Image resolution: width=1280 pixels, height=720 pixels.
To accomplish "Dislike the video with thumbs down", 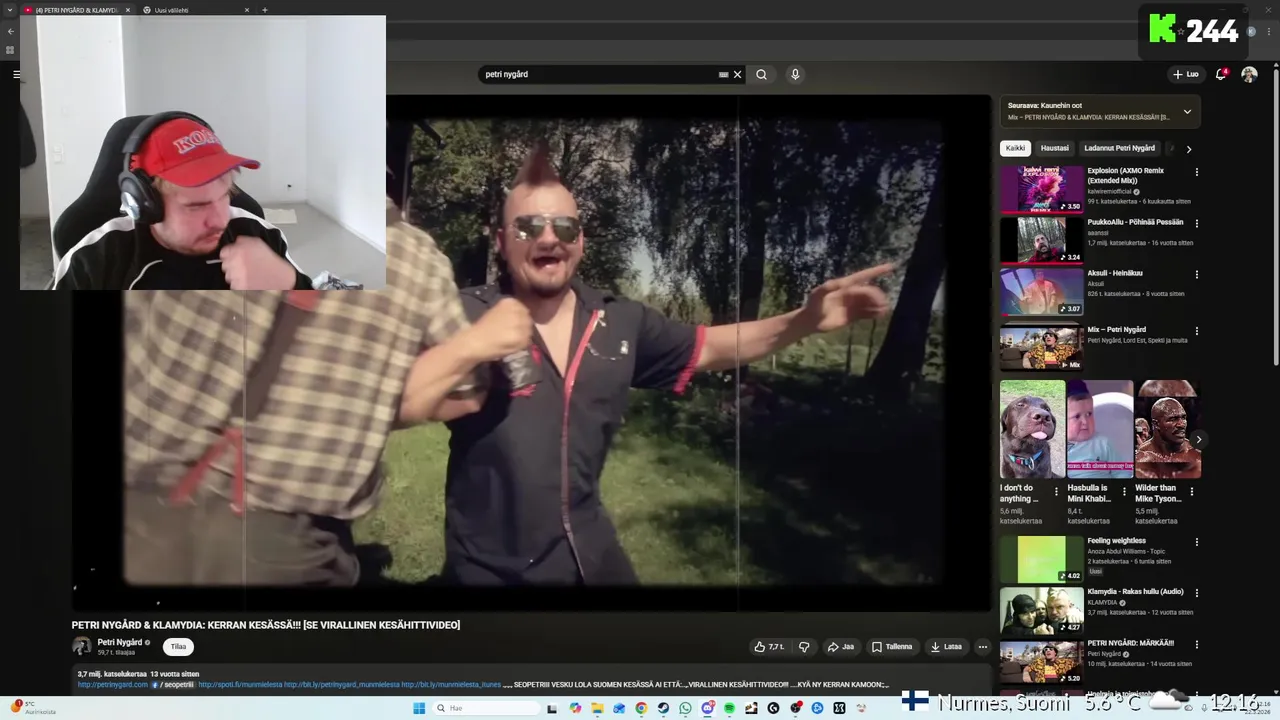I will 804,647.
